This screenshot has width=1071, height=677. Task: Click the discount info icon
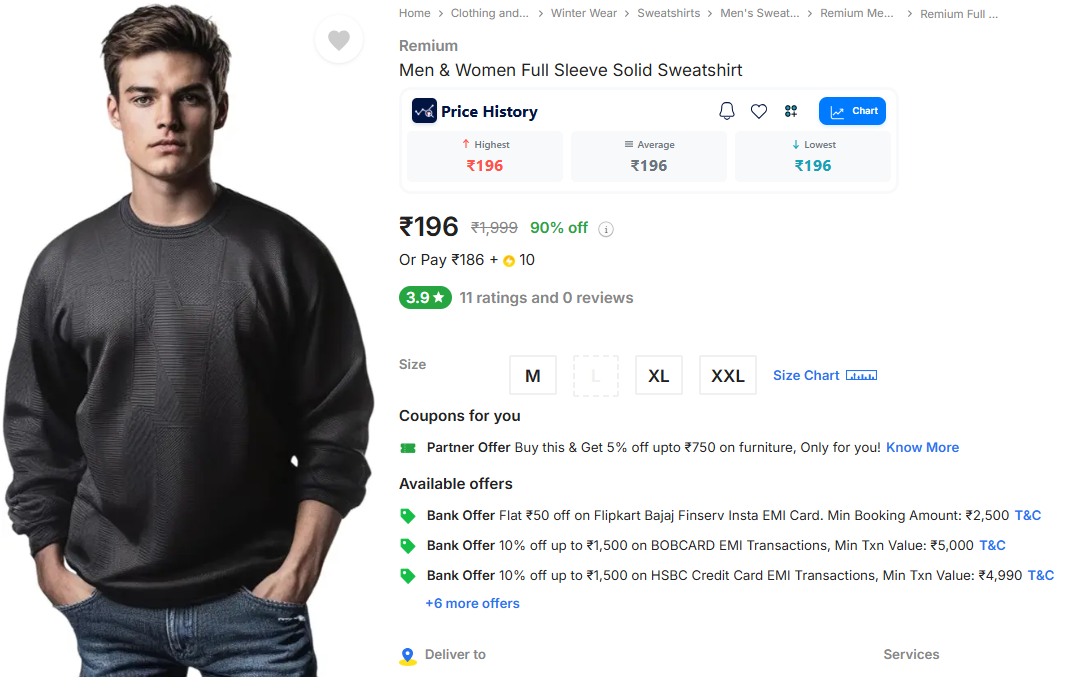click(x=606, y=229)
